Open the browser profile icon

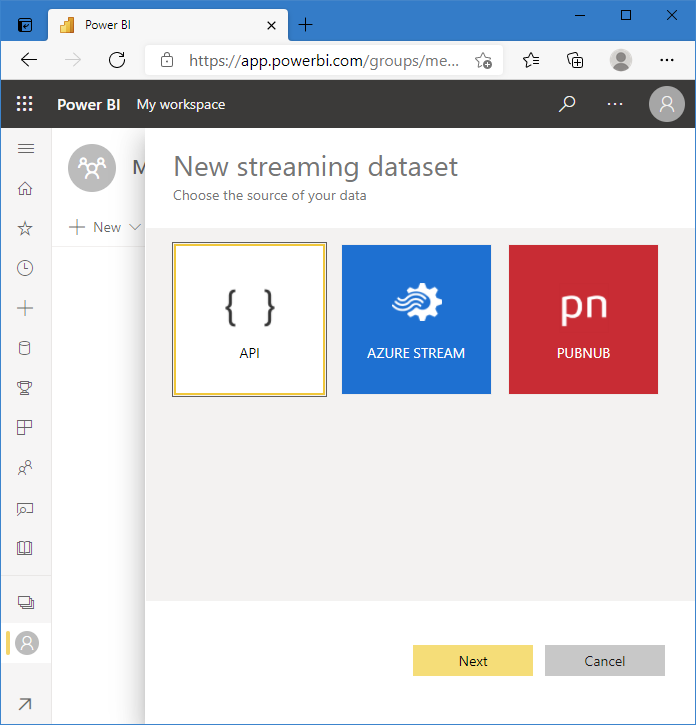(621, 60)
